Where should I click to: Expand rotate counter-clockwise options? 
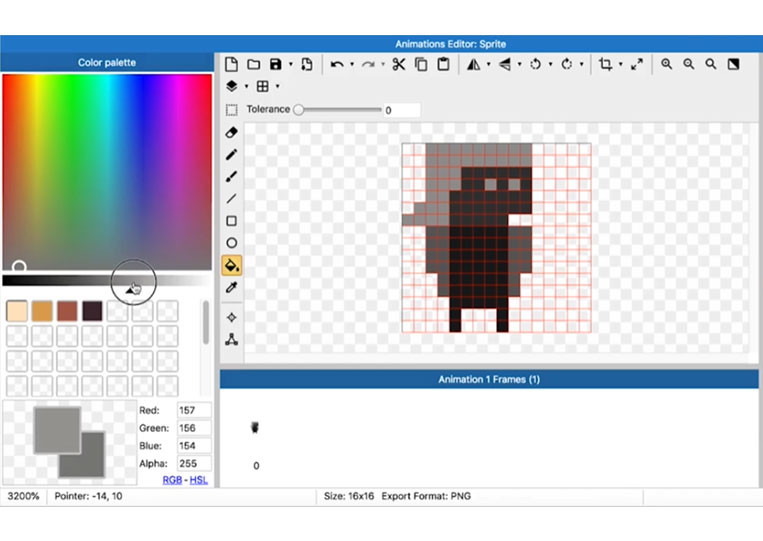click(550, 64)
